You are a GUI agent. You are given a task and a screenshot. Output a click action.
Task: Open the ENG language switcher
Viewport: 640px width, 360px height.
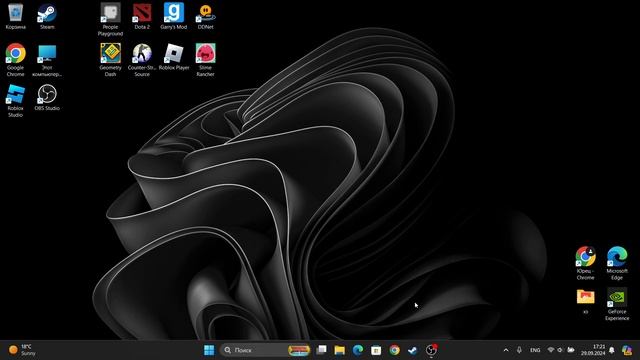point(535,350)
